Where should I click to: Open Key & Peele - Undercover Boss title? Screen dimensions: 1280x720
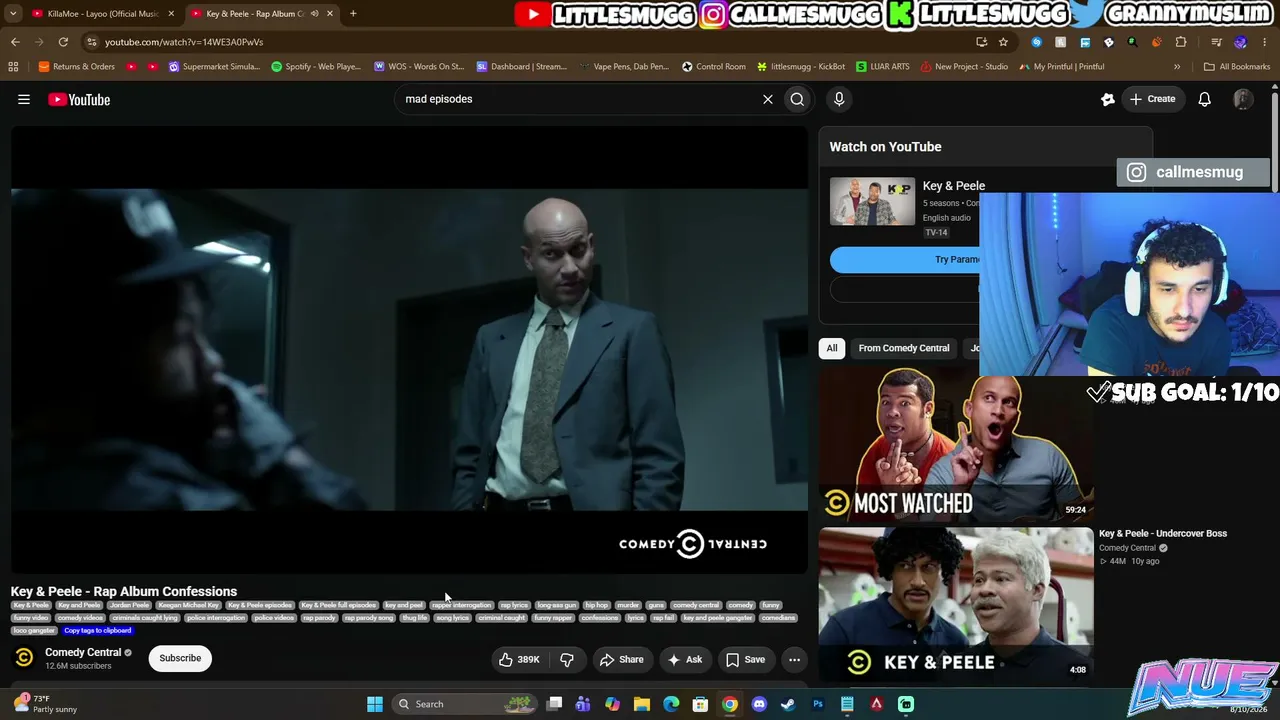pyautogui.click(x=1163, y=534)
